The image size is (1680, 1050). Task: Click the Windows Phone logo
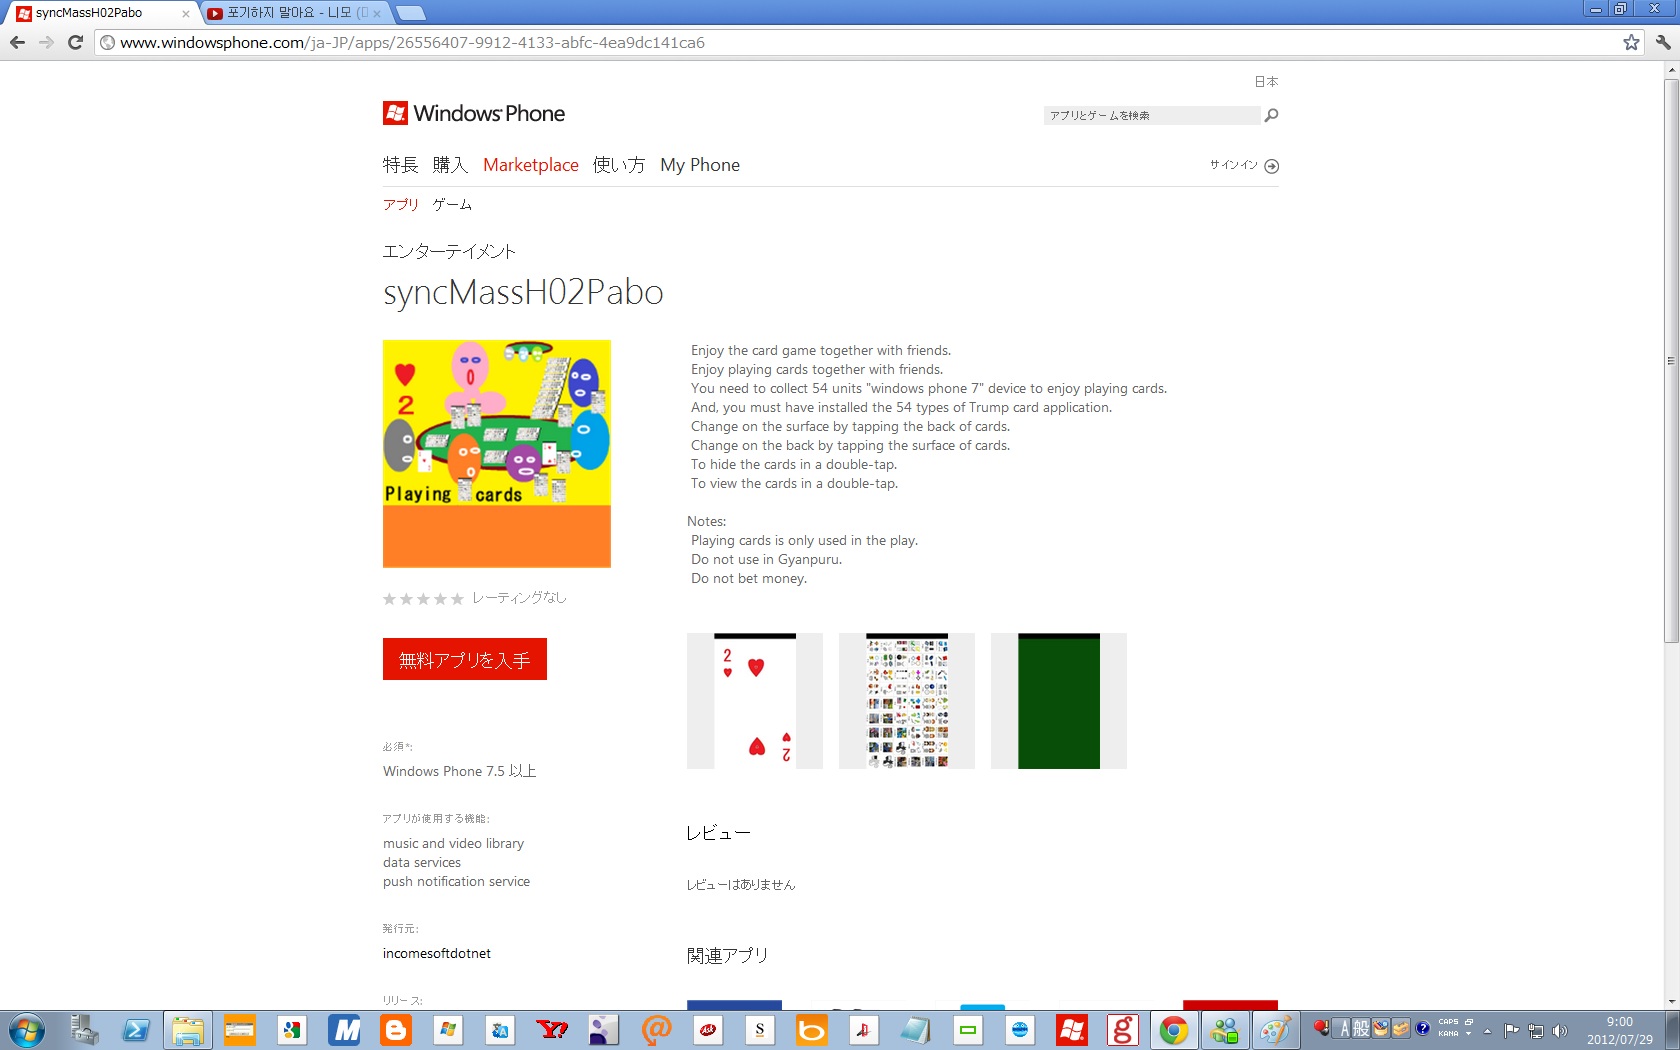tap(474, 113)
